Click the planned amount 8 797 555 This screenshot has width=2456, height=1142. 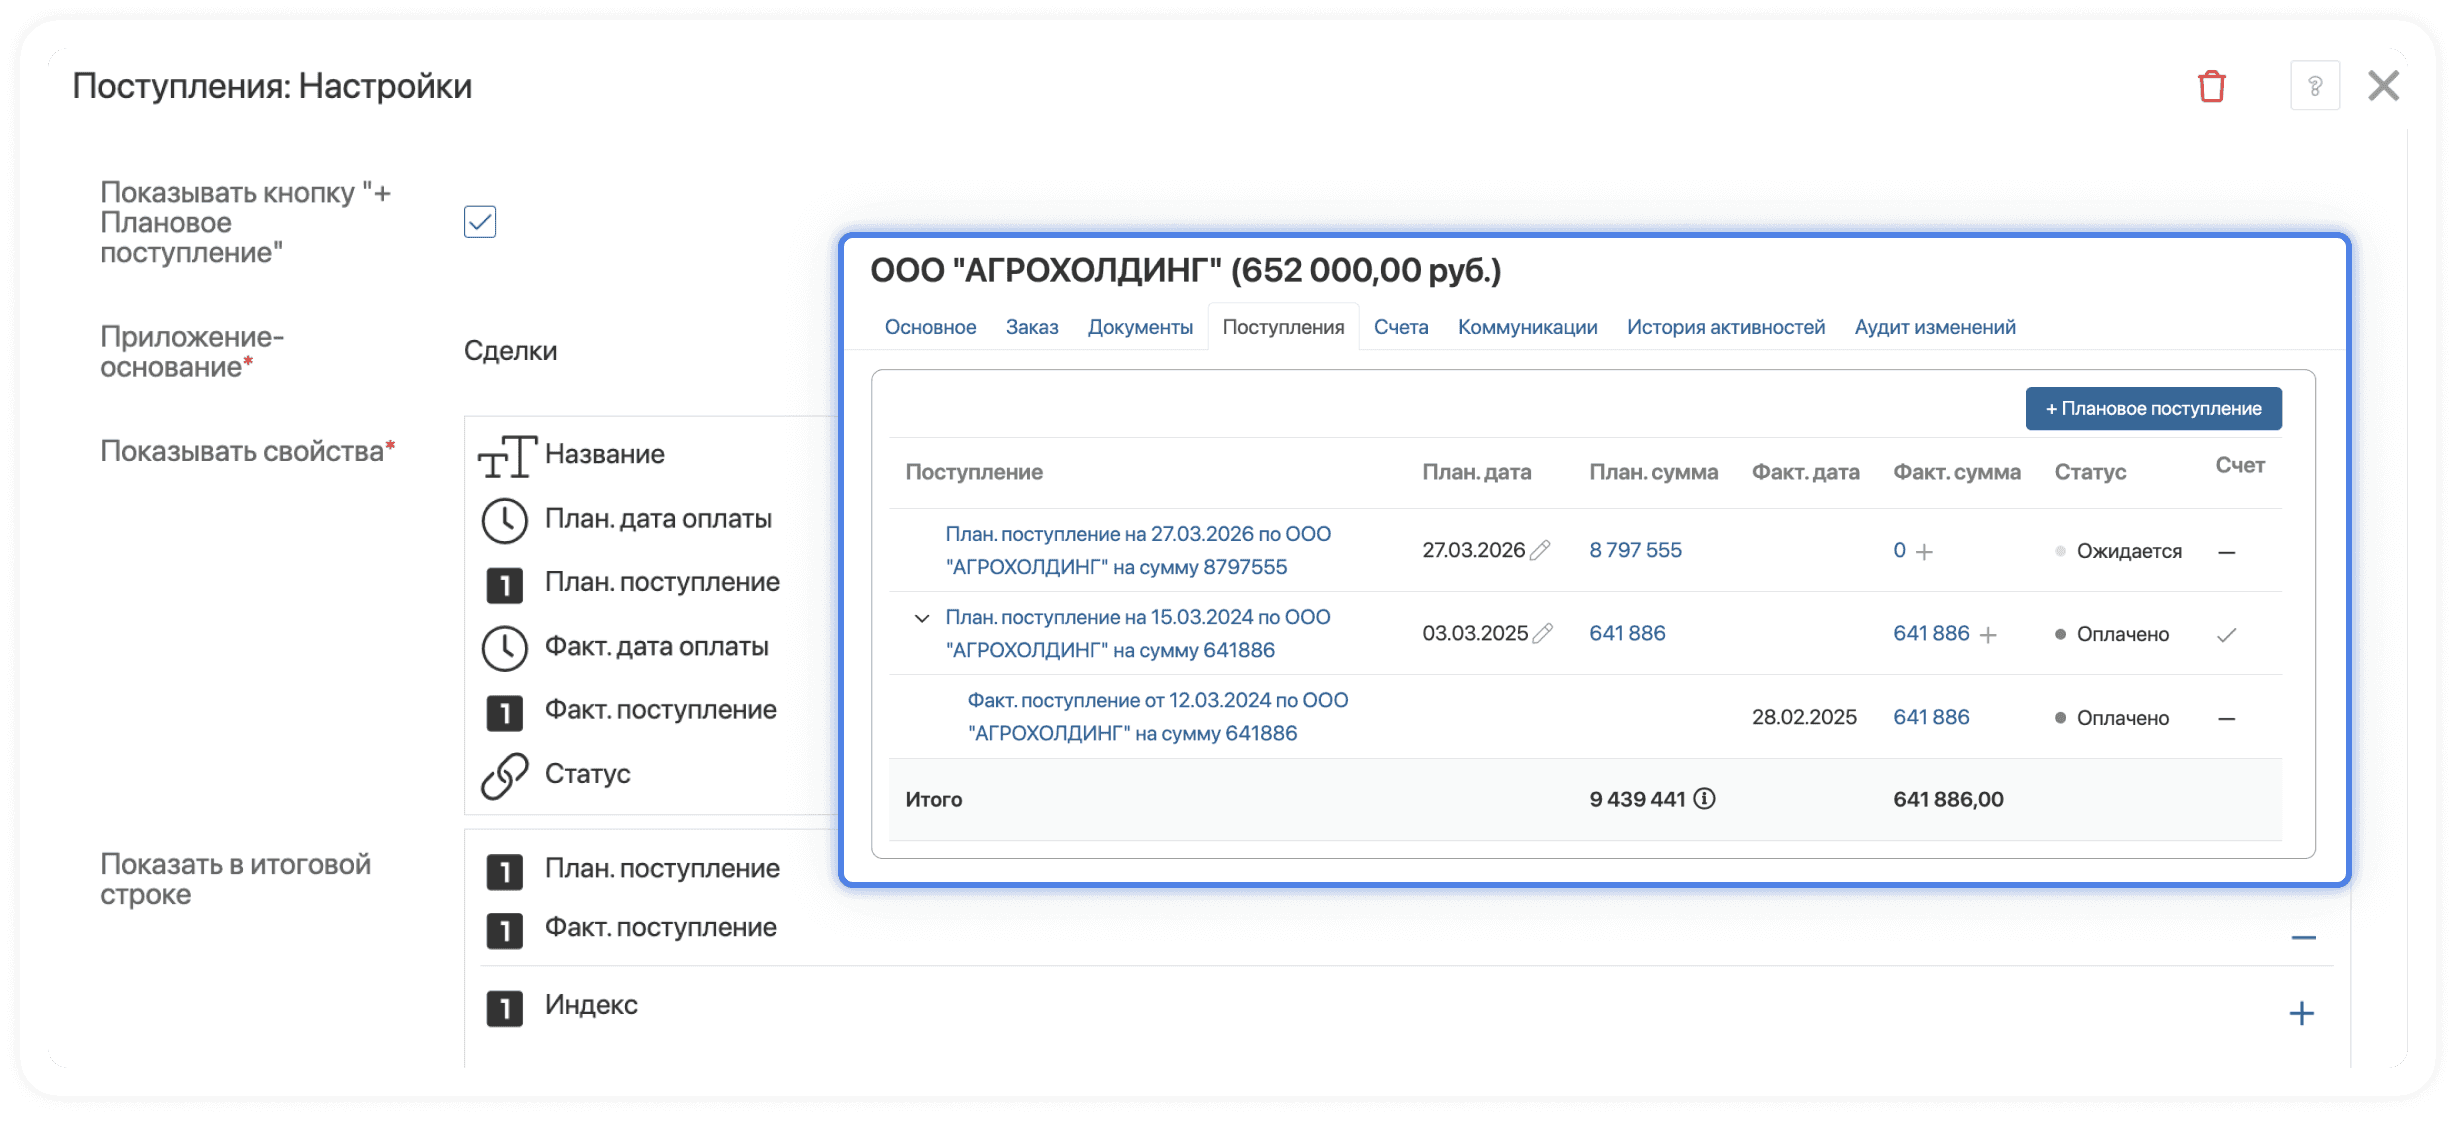click(x=1635, y=549)
